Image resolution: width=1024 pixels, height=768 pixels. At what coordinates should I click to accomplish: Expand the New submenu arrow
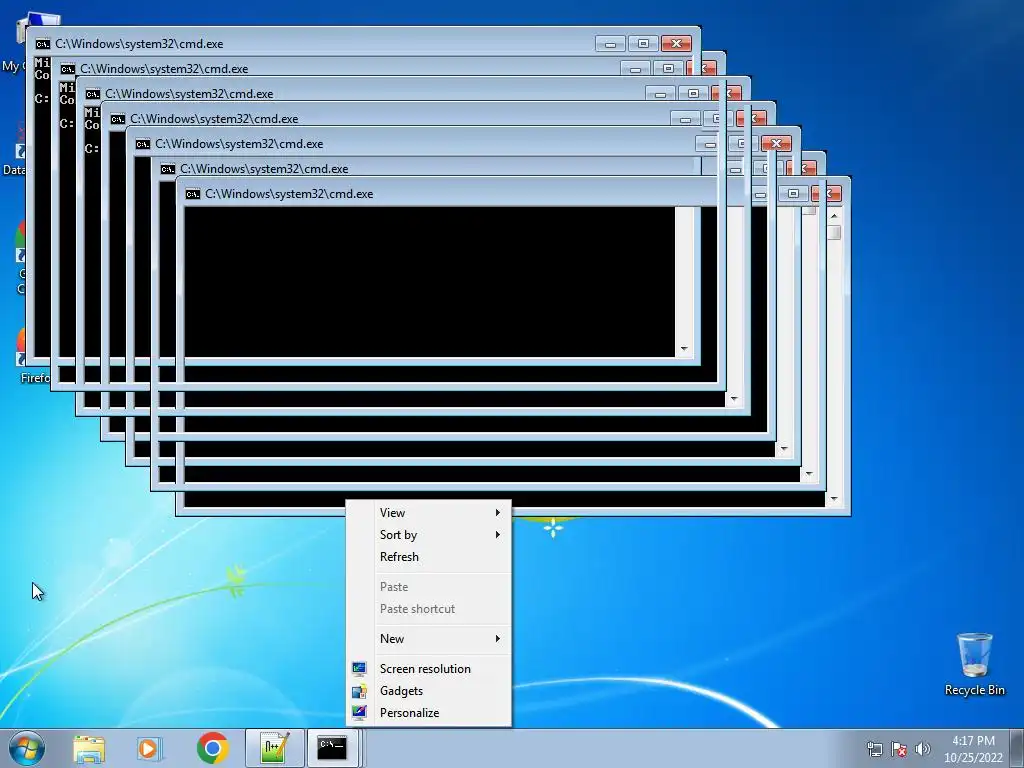click(x=498, y=639)
